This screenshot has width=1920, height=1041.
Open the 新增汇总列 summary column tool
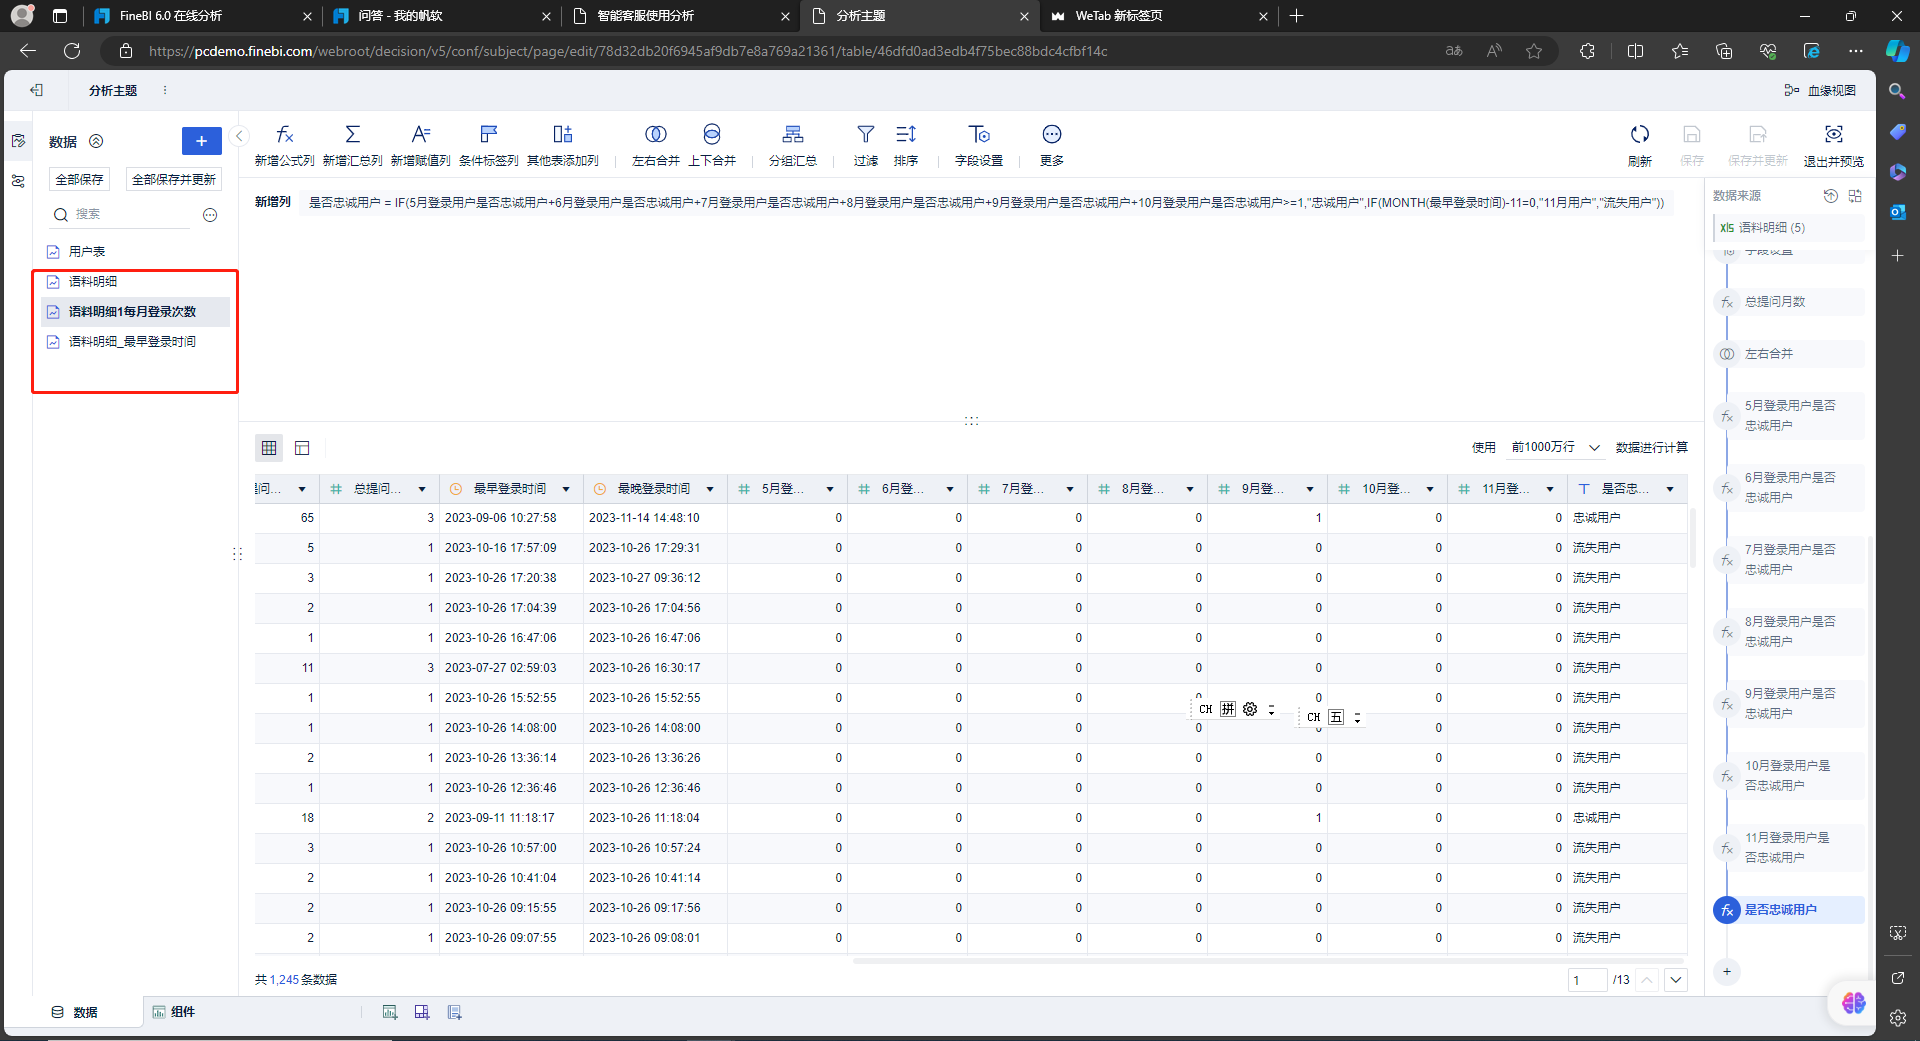352,145
